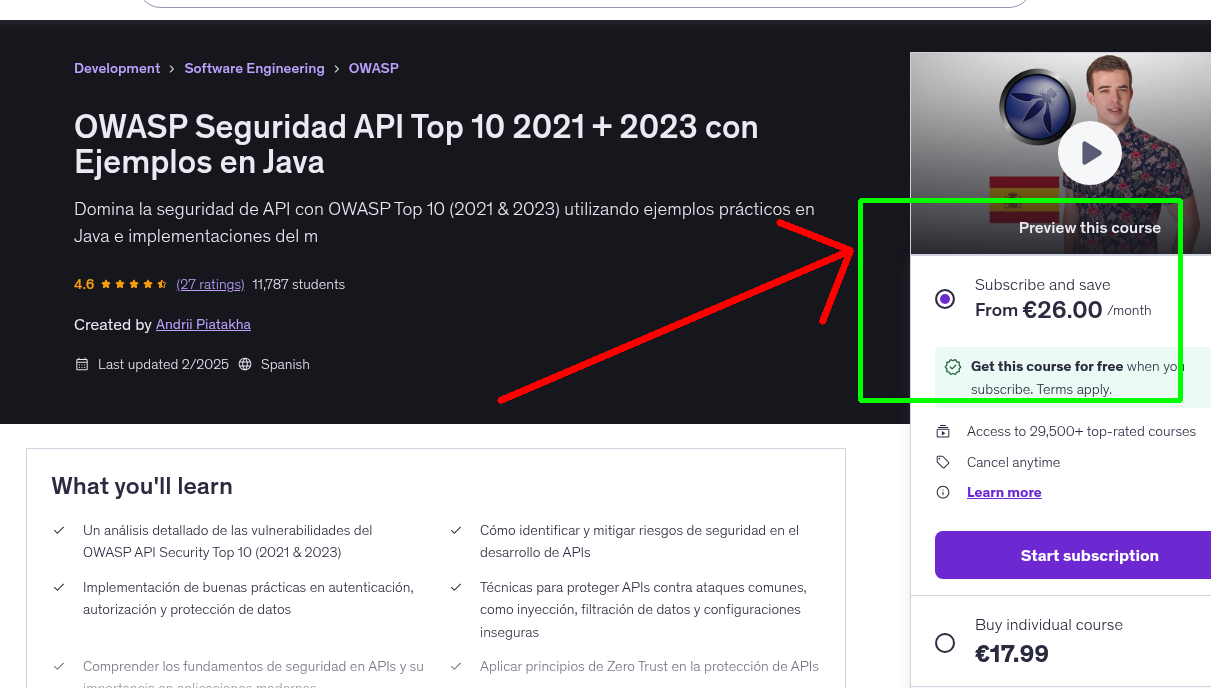Click the chevron between Development and Software Engineering
Screen dimensions: 1211x688
(172, 69)
